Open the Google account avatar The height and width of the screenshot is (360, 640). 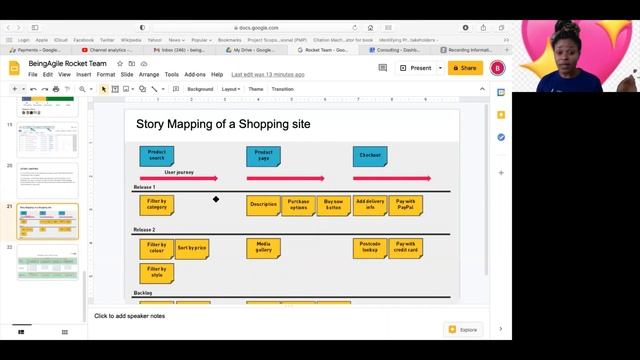coord(497,68)
